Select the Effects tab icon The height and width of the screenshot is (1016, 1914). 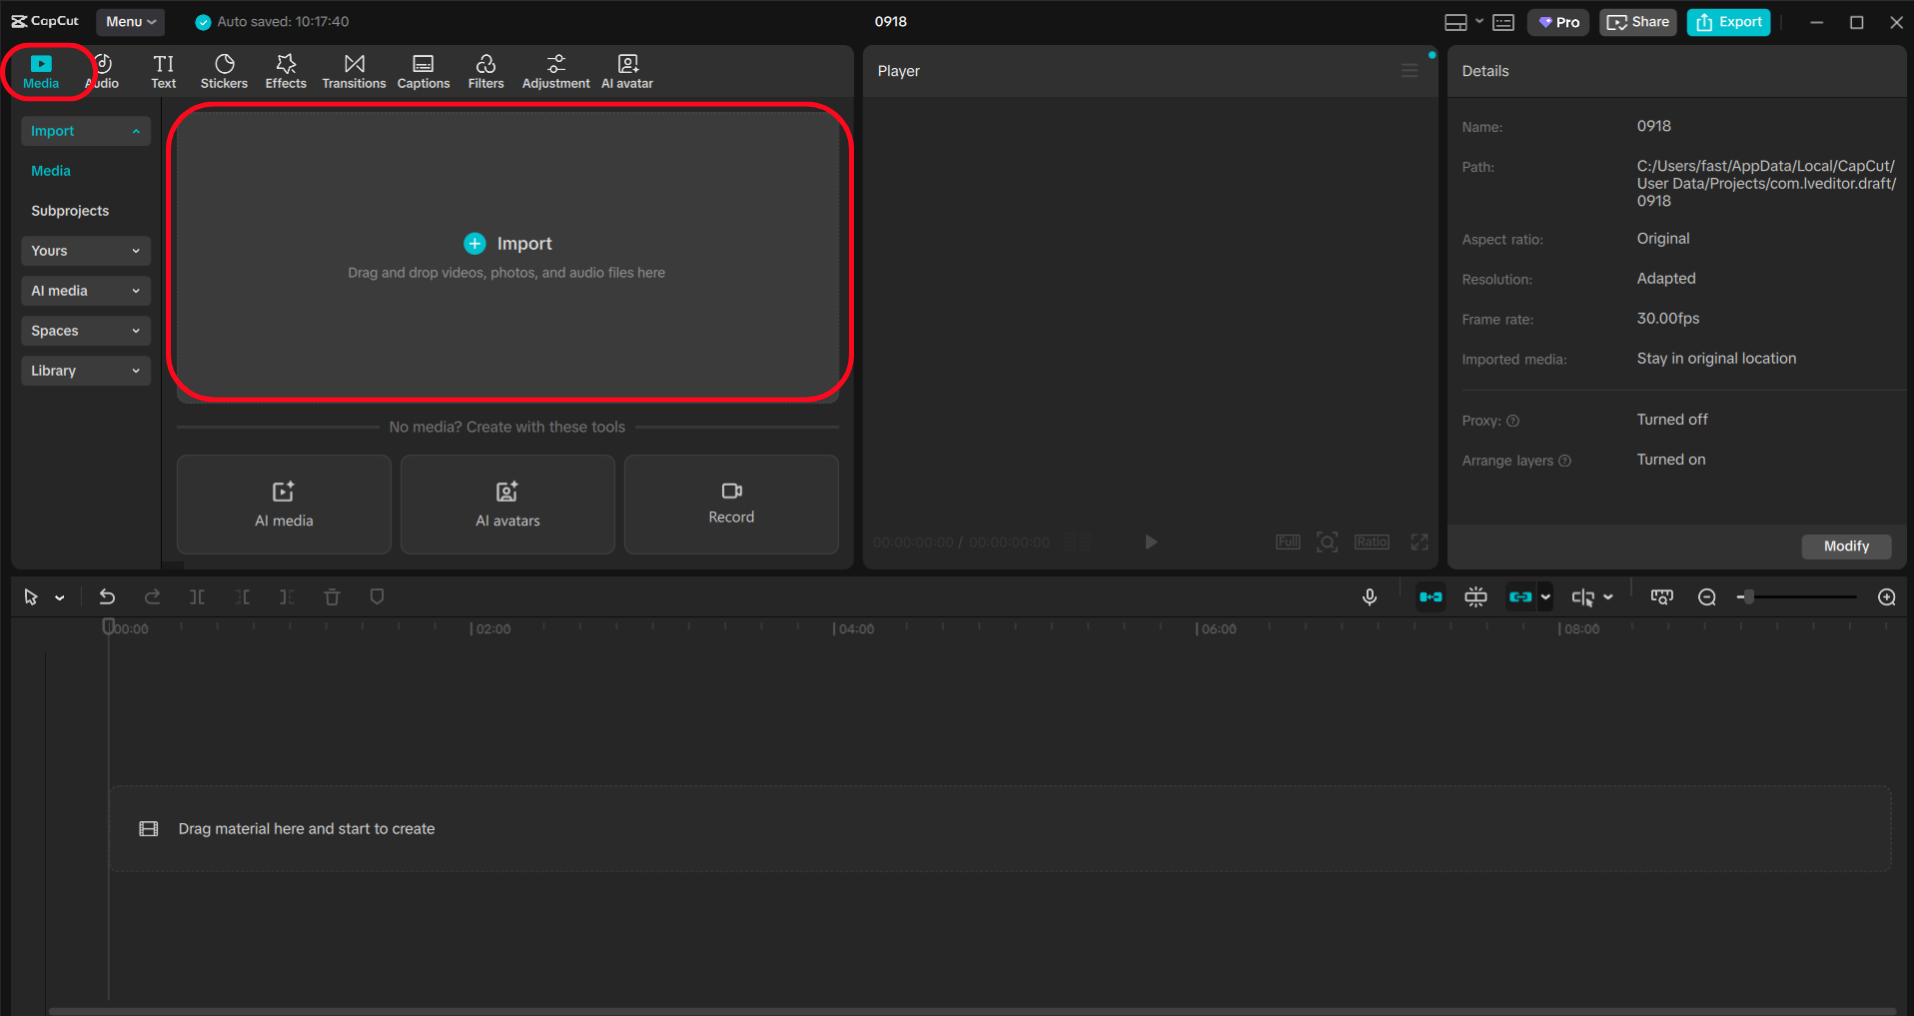(286, 63)
